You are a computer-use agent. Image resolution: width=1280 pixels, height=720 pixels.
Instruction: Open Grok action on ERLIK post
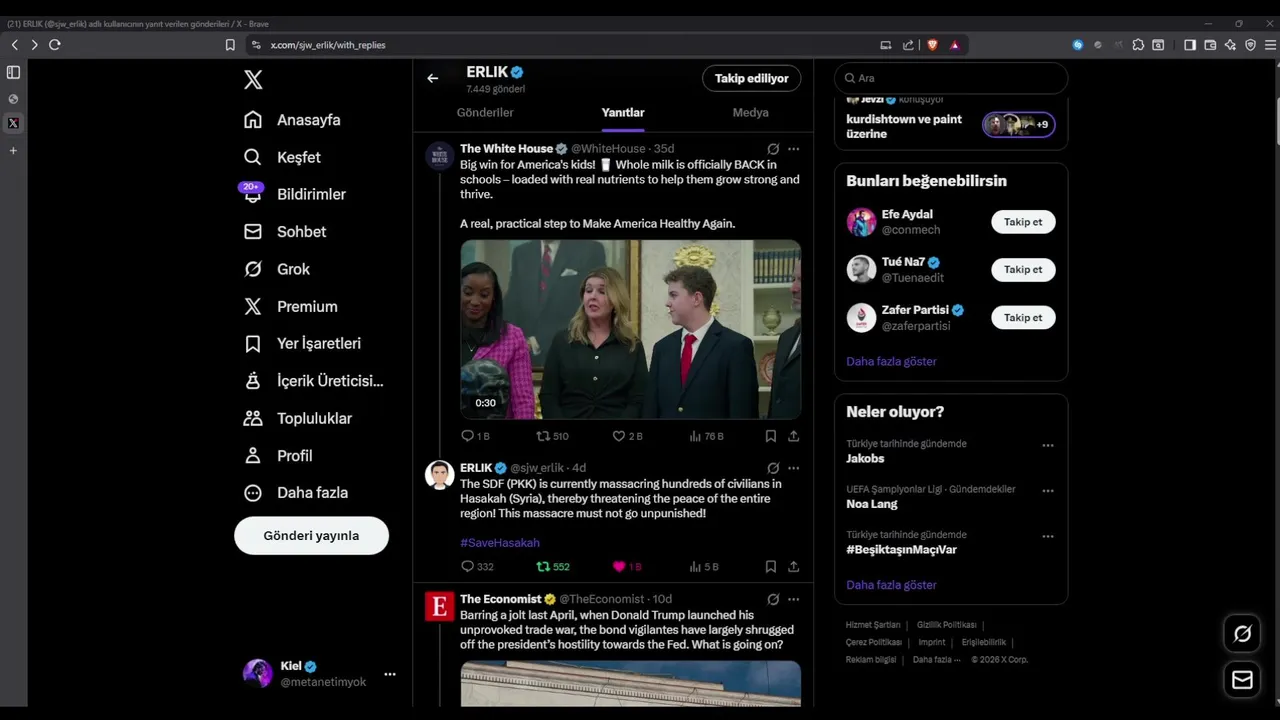773,467
